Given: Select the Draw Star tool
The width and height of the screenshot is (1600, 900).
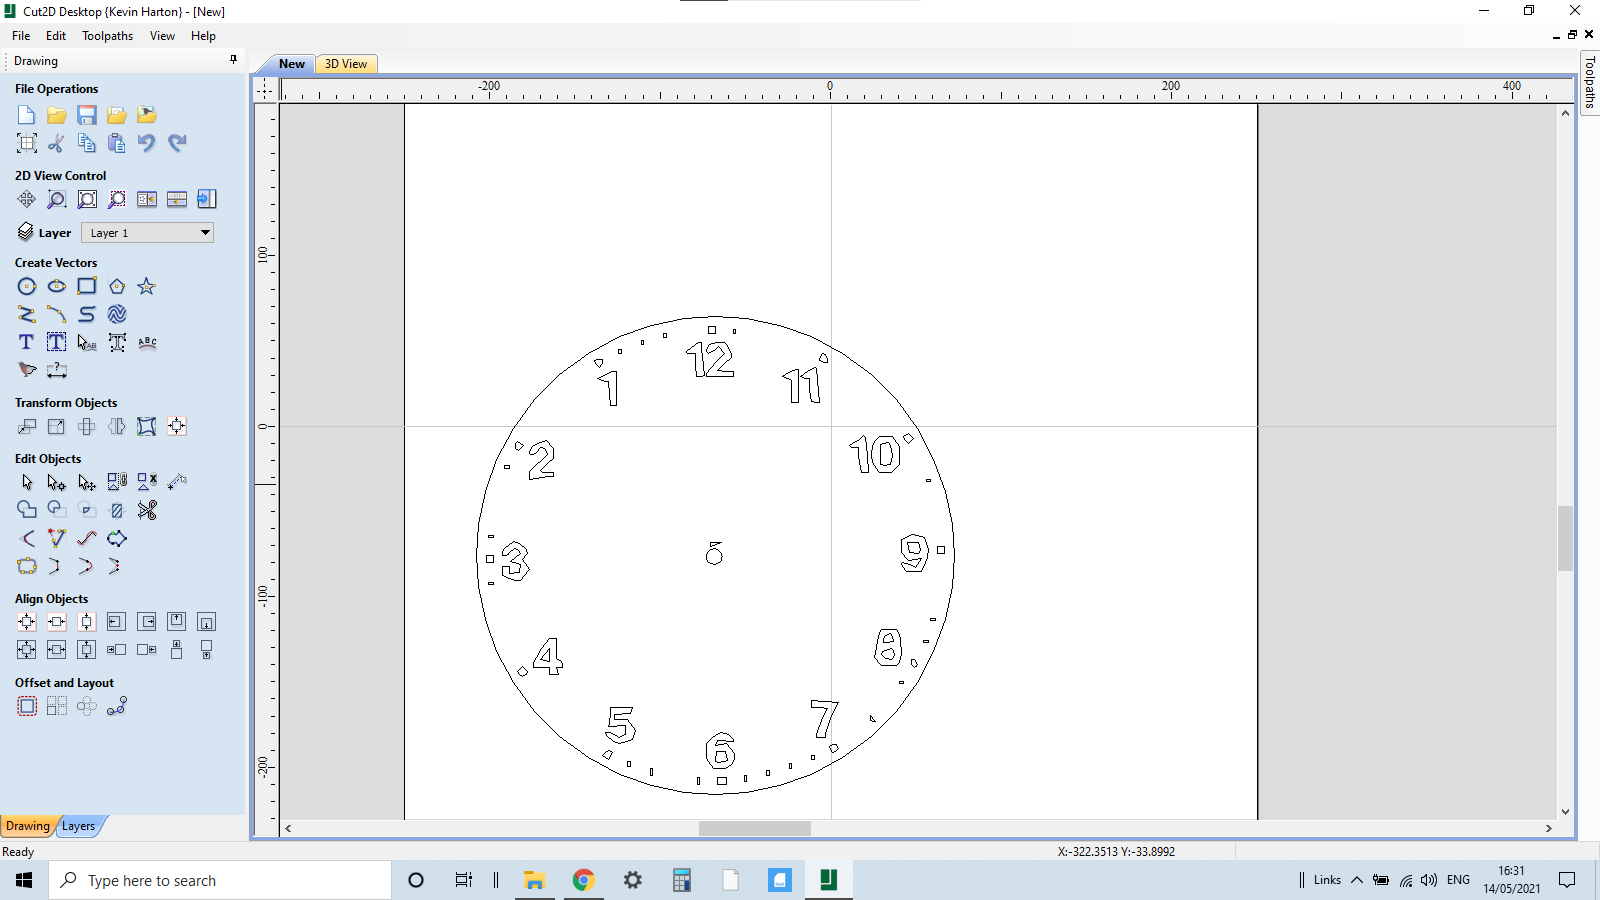Looking at the screenshot, I should [146, 286].
